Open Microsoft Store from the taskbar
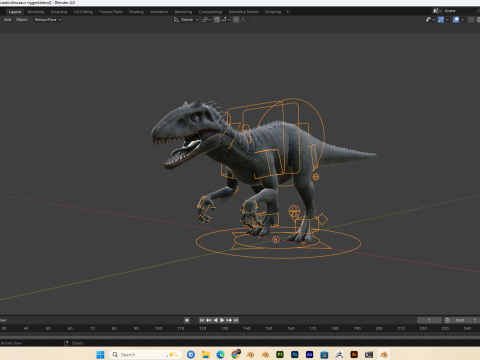The height and width of the screenshot is (360, 480). tap(324, 354)
